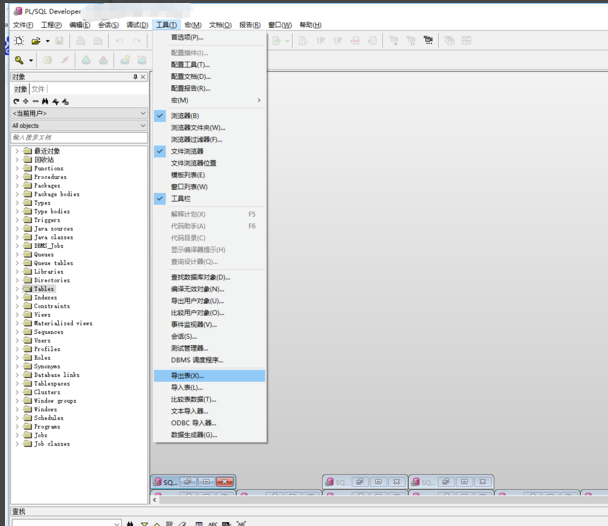Click the object search input field

[x=79, y=138]
